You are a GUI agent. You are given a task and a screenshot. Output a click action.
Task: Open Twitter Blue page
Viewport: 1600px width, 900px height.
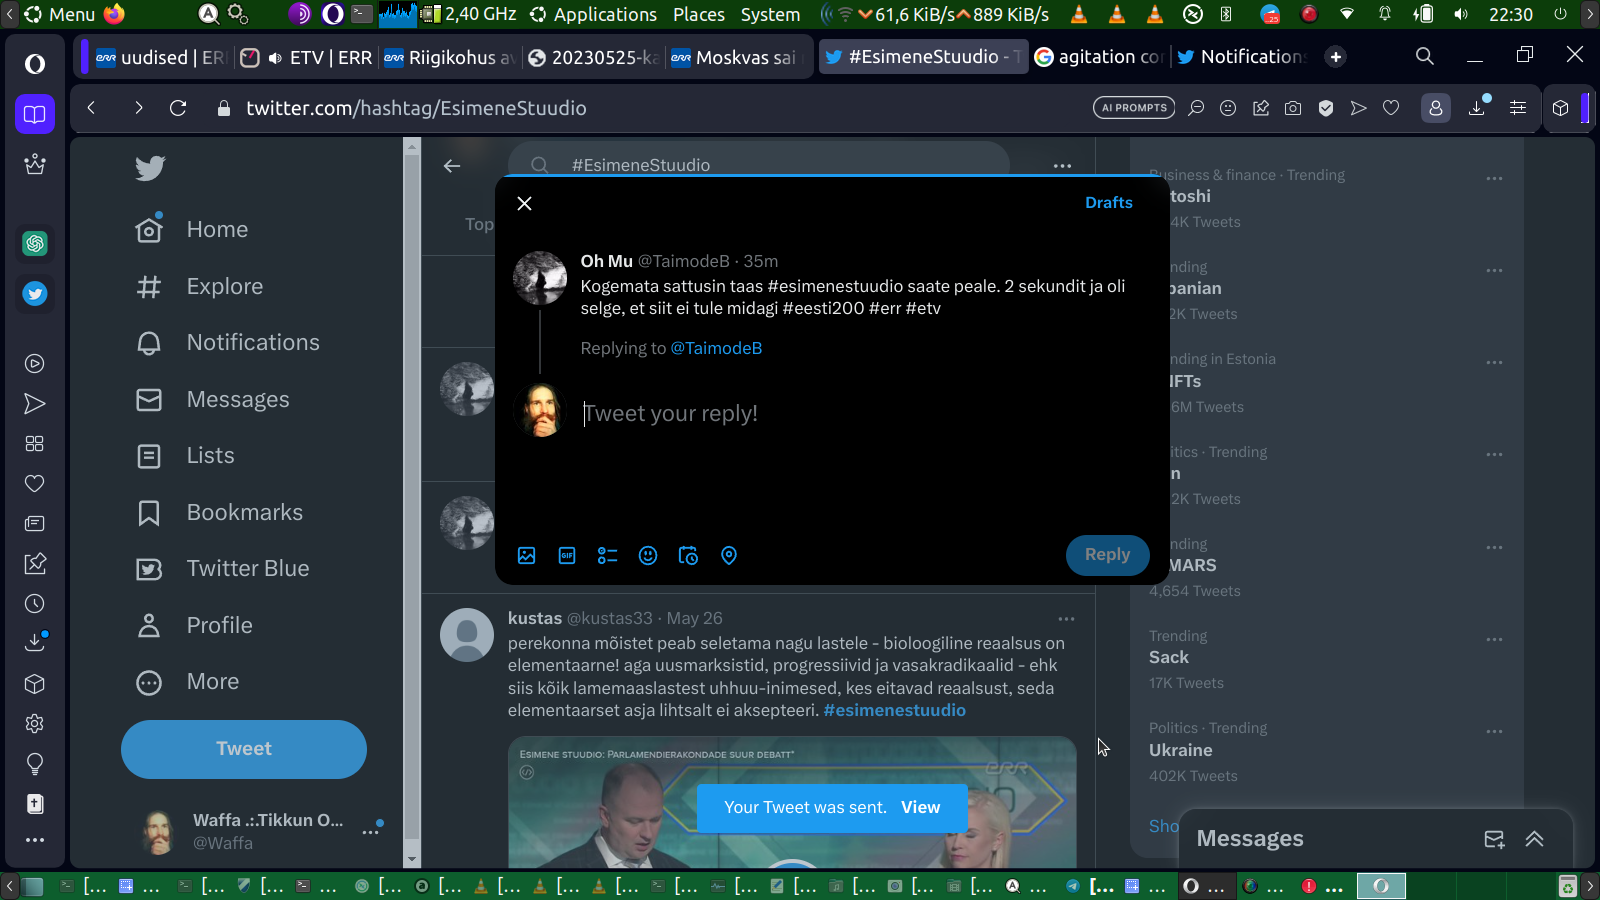tap(223, 569)
